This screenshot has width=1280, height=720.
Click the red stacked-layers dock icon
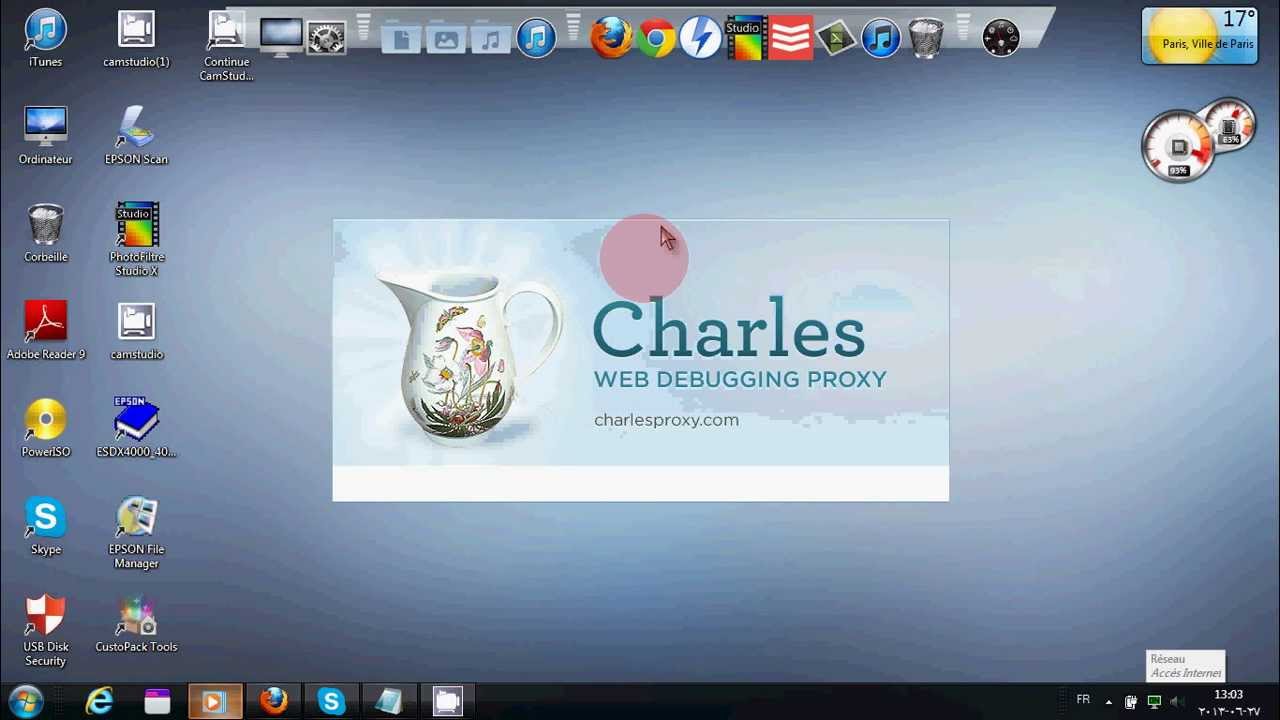tap(791, 39)
